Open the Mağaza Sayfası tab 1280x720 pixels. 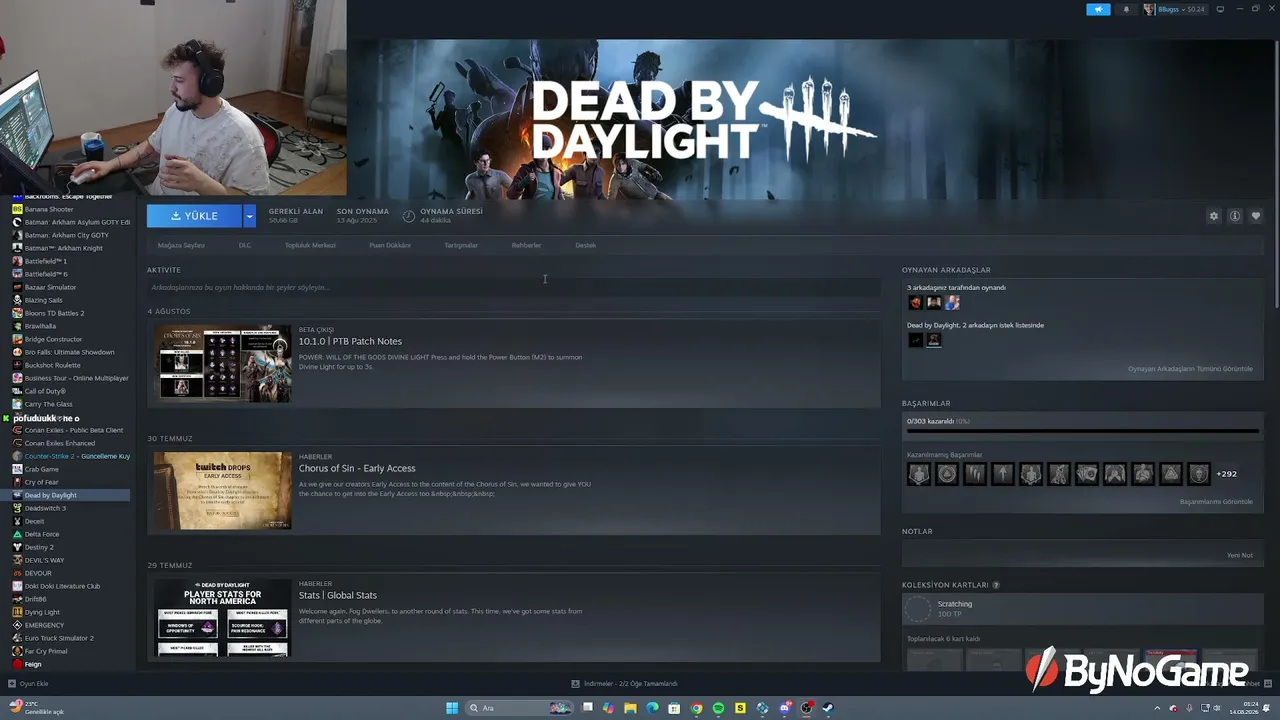coord(181,245)
